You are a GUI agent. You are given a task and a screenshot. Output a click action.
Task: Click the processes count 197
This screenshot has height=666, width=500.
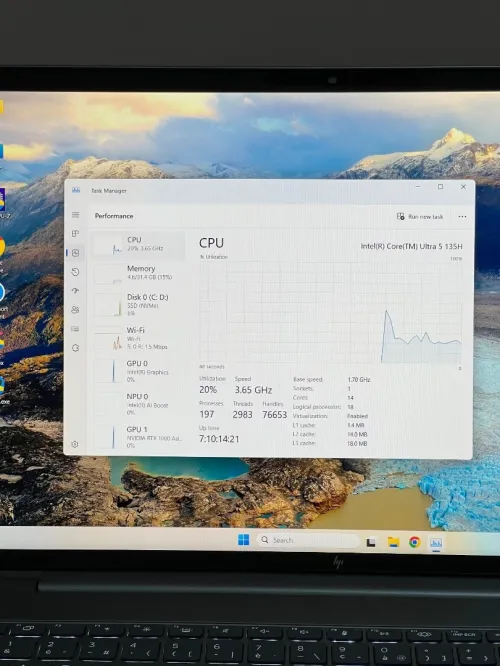coord(206,414)
